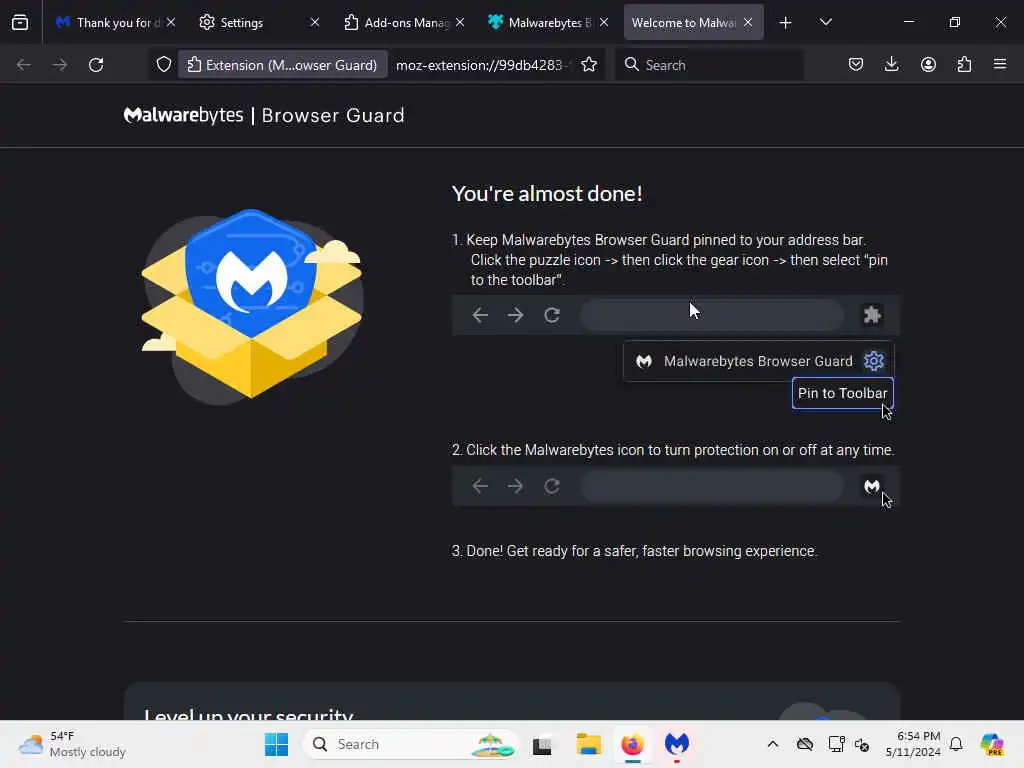Viewport: 1024px width, 768px height.
Task: Switch to the Malwarebytes B tab
Action: 550,22
